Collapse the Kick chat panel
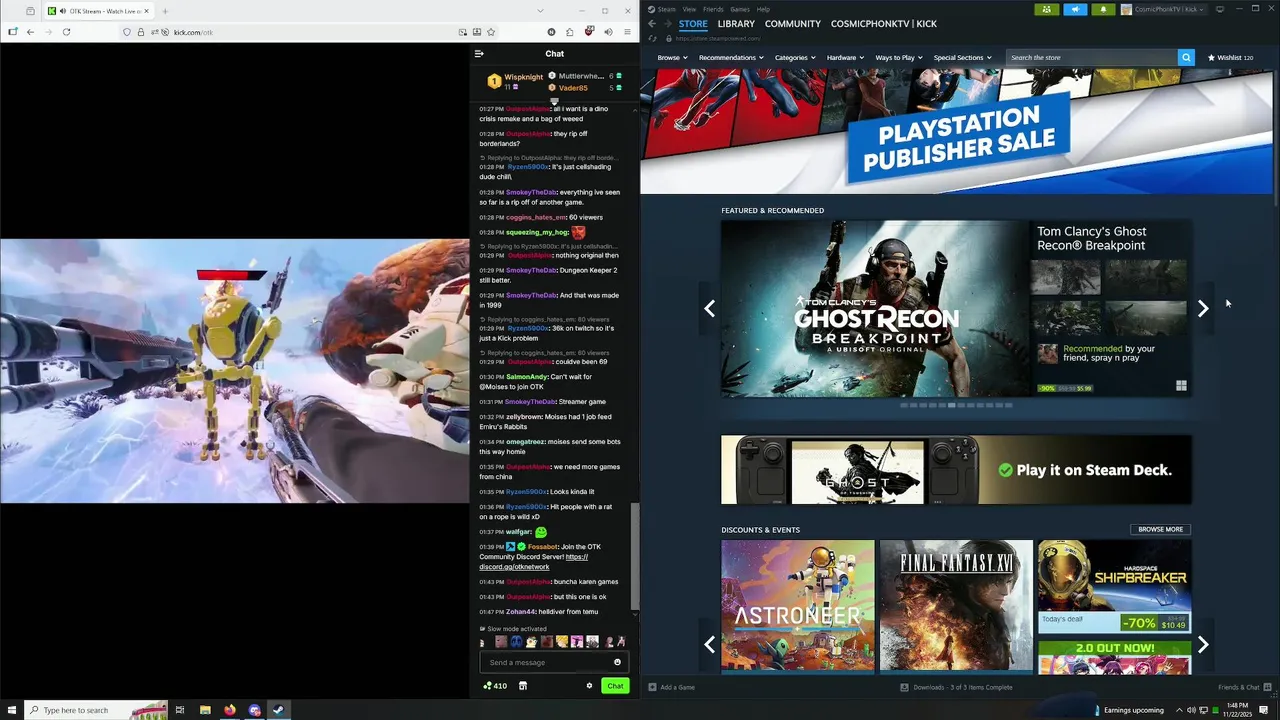1280x720 pixels. pyautogui.click(x=479, y=54)
